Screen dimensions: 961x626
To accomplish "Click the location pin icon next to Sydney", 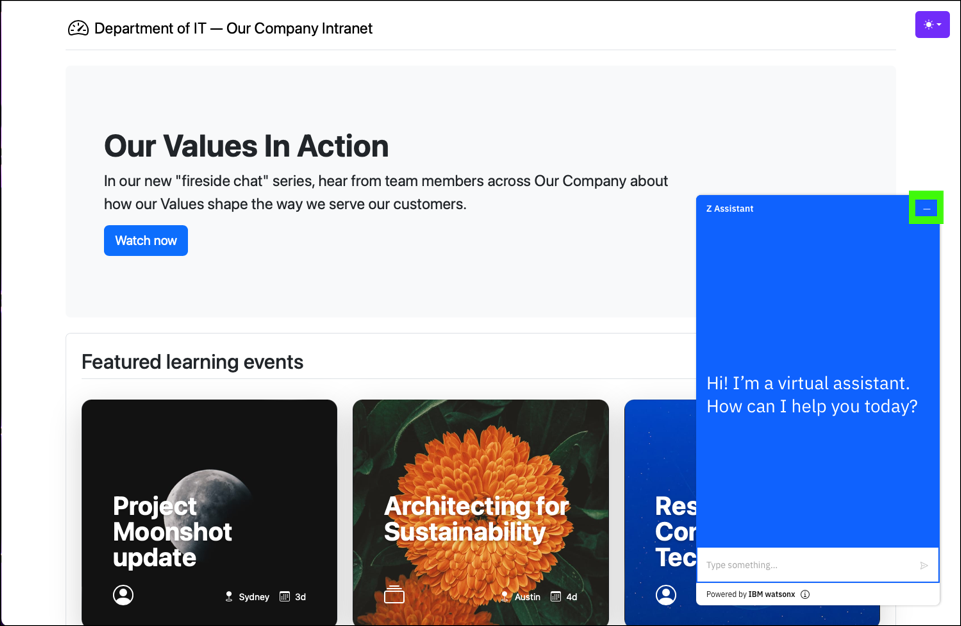I will point(229,597).
